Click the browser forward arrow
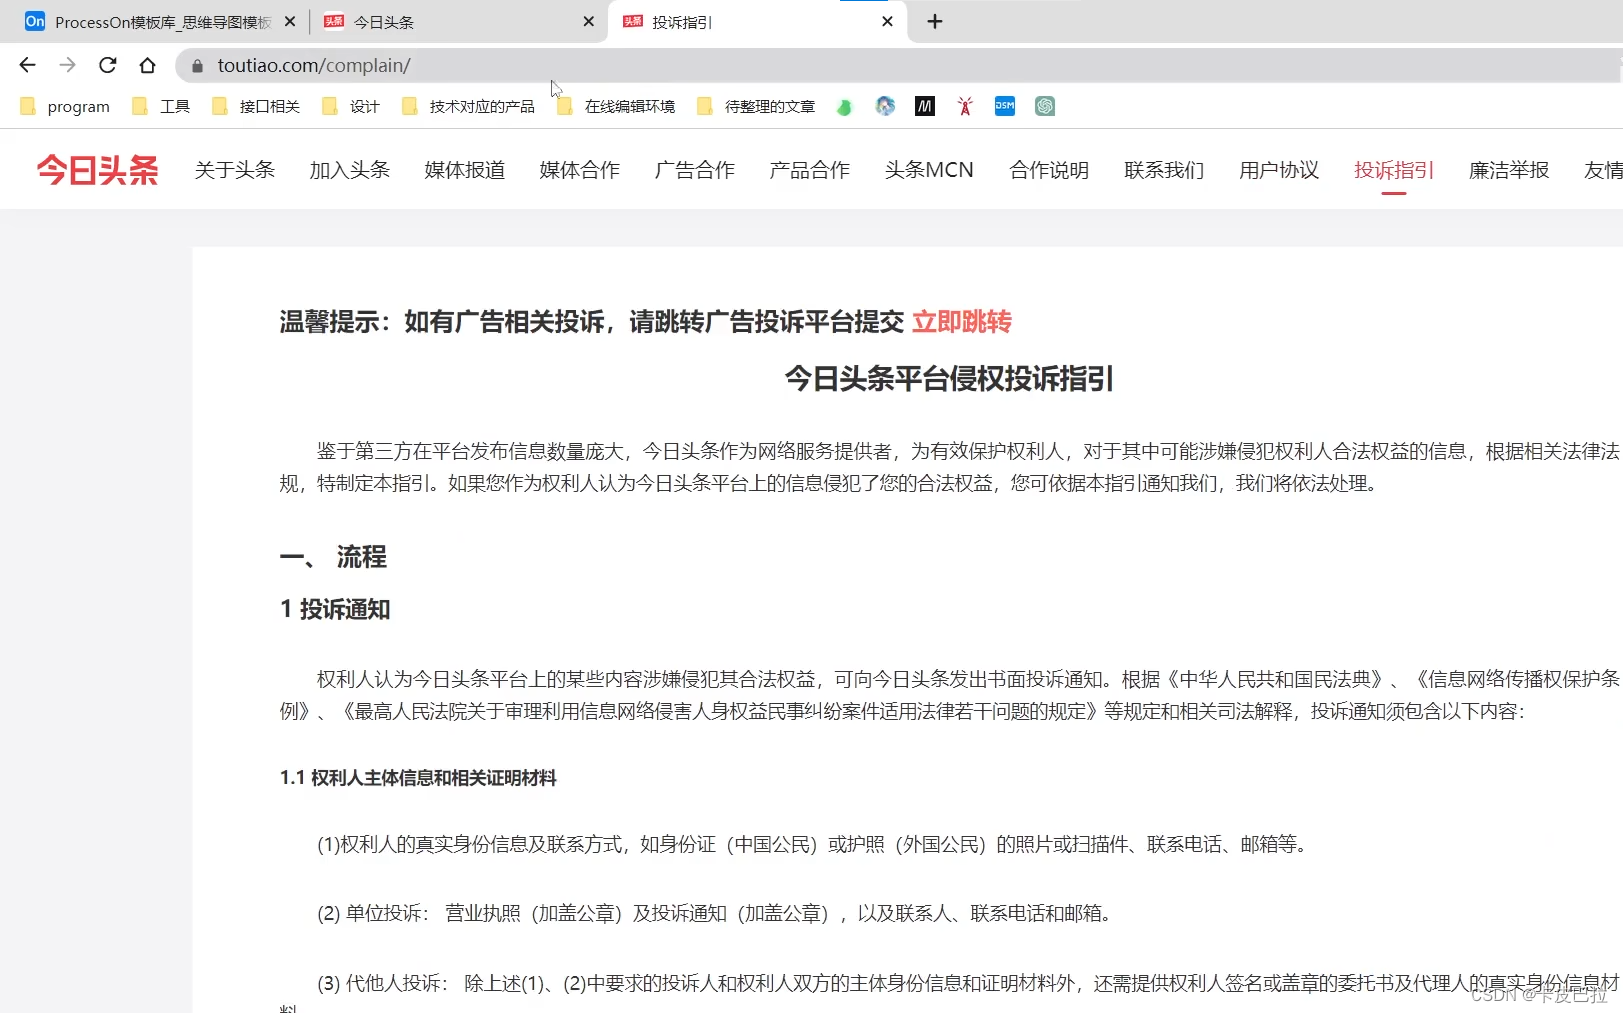1623x1013 pixels. point(67,65)
